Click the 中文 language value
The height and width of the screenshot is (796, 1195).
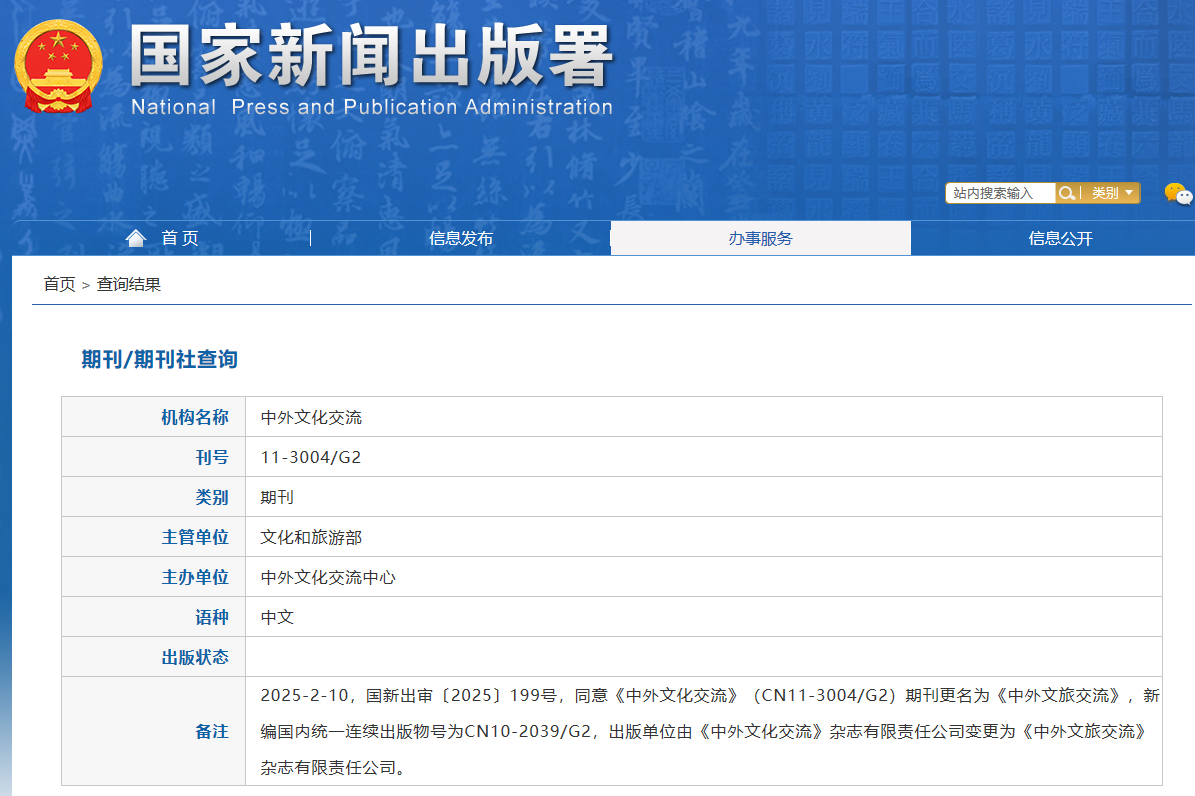[x=277, y=618]
